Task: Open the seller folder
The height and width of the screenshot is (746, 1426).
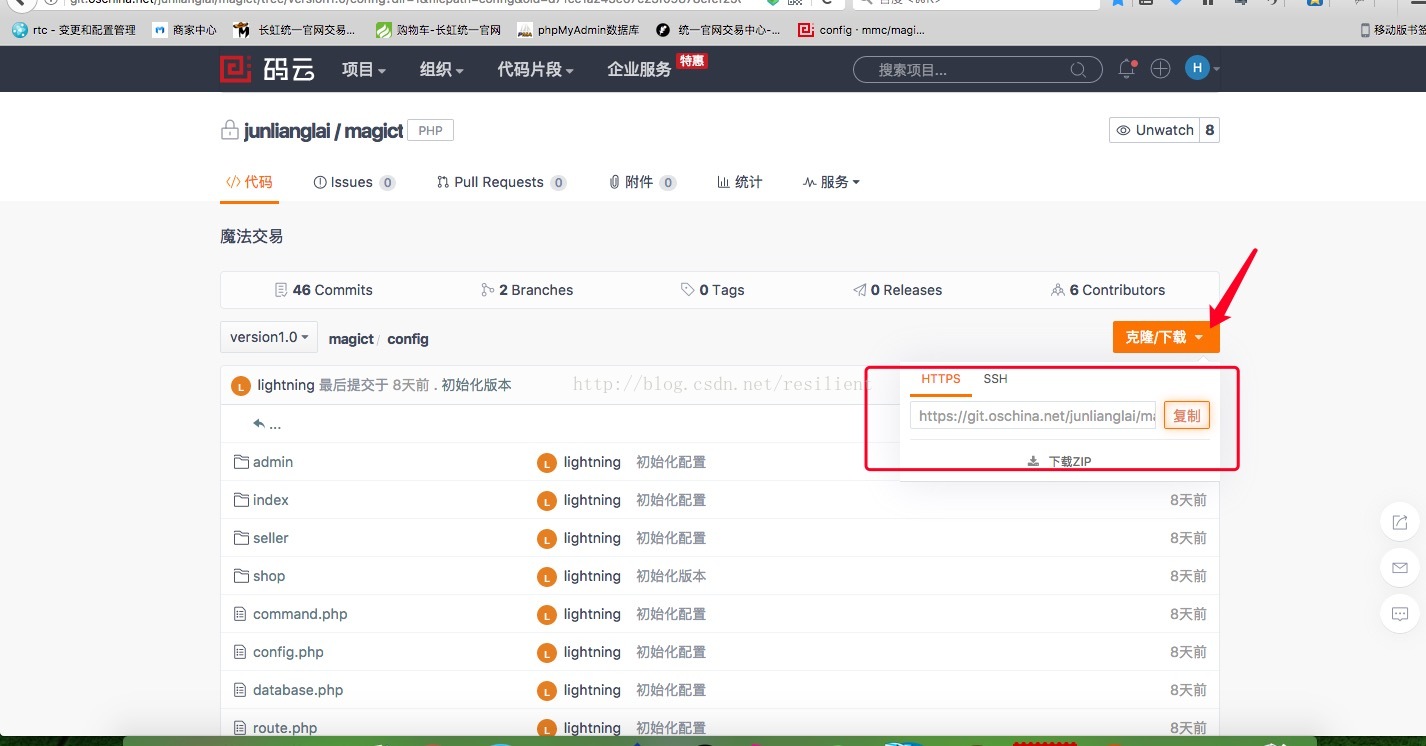Action: tap(271, 538)
